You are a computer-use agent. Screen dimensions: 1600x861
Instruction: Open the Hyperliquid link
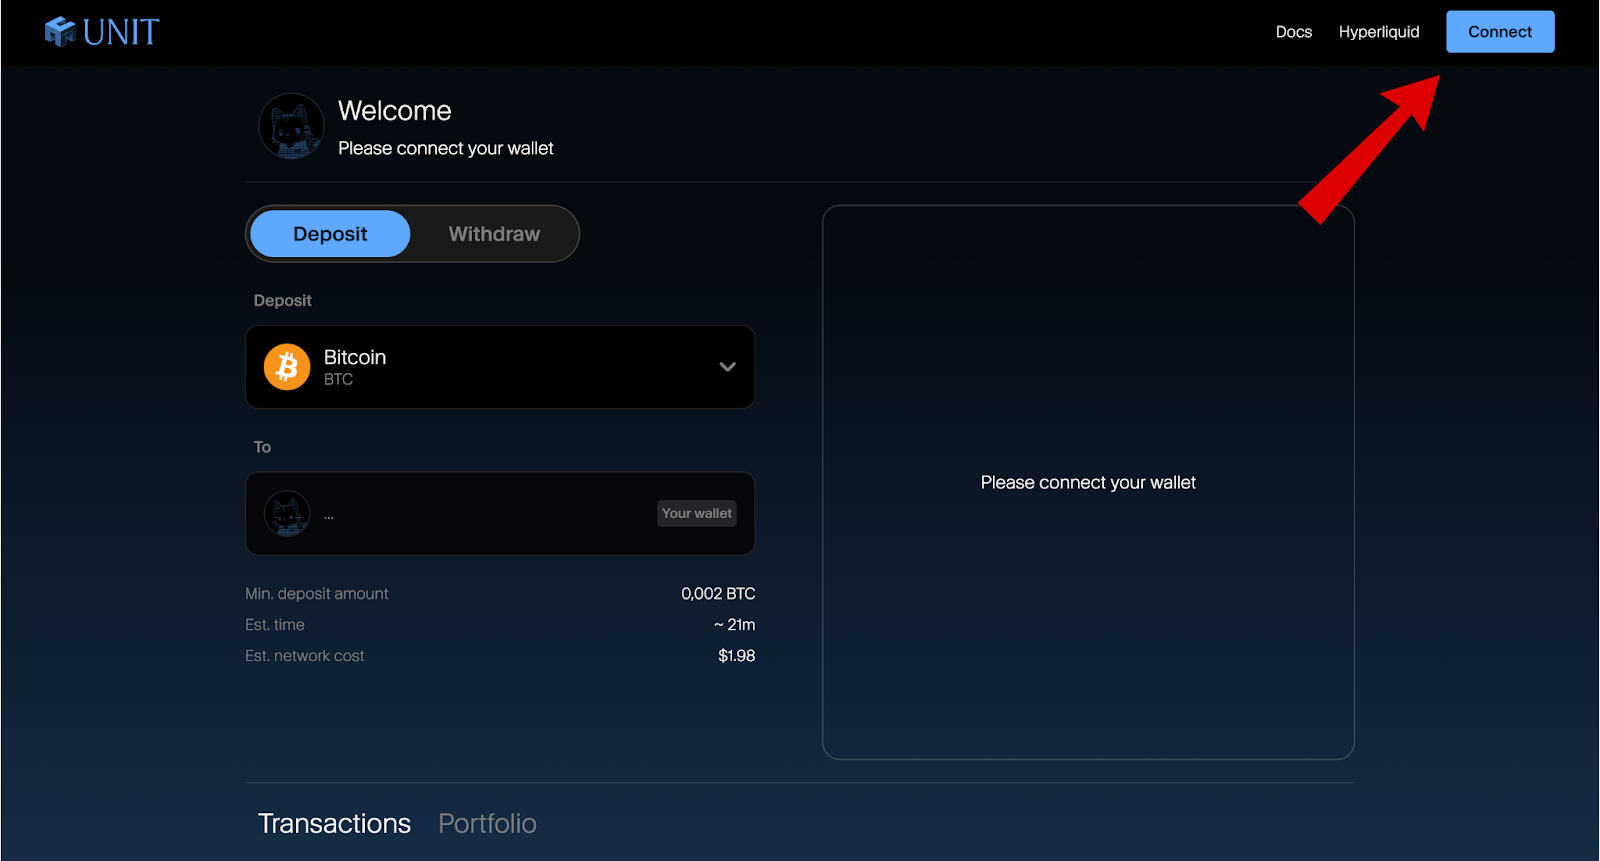pyautogui.click(x=1379, y=32)
